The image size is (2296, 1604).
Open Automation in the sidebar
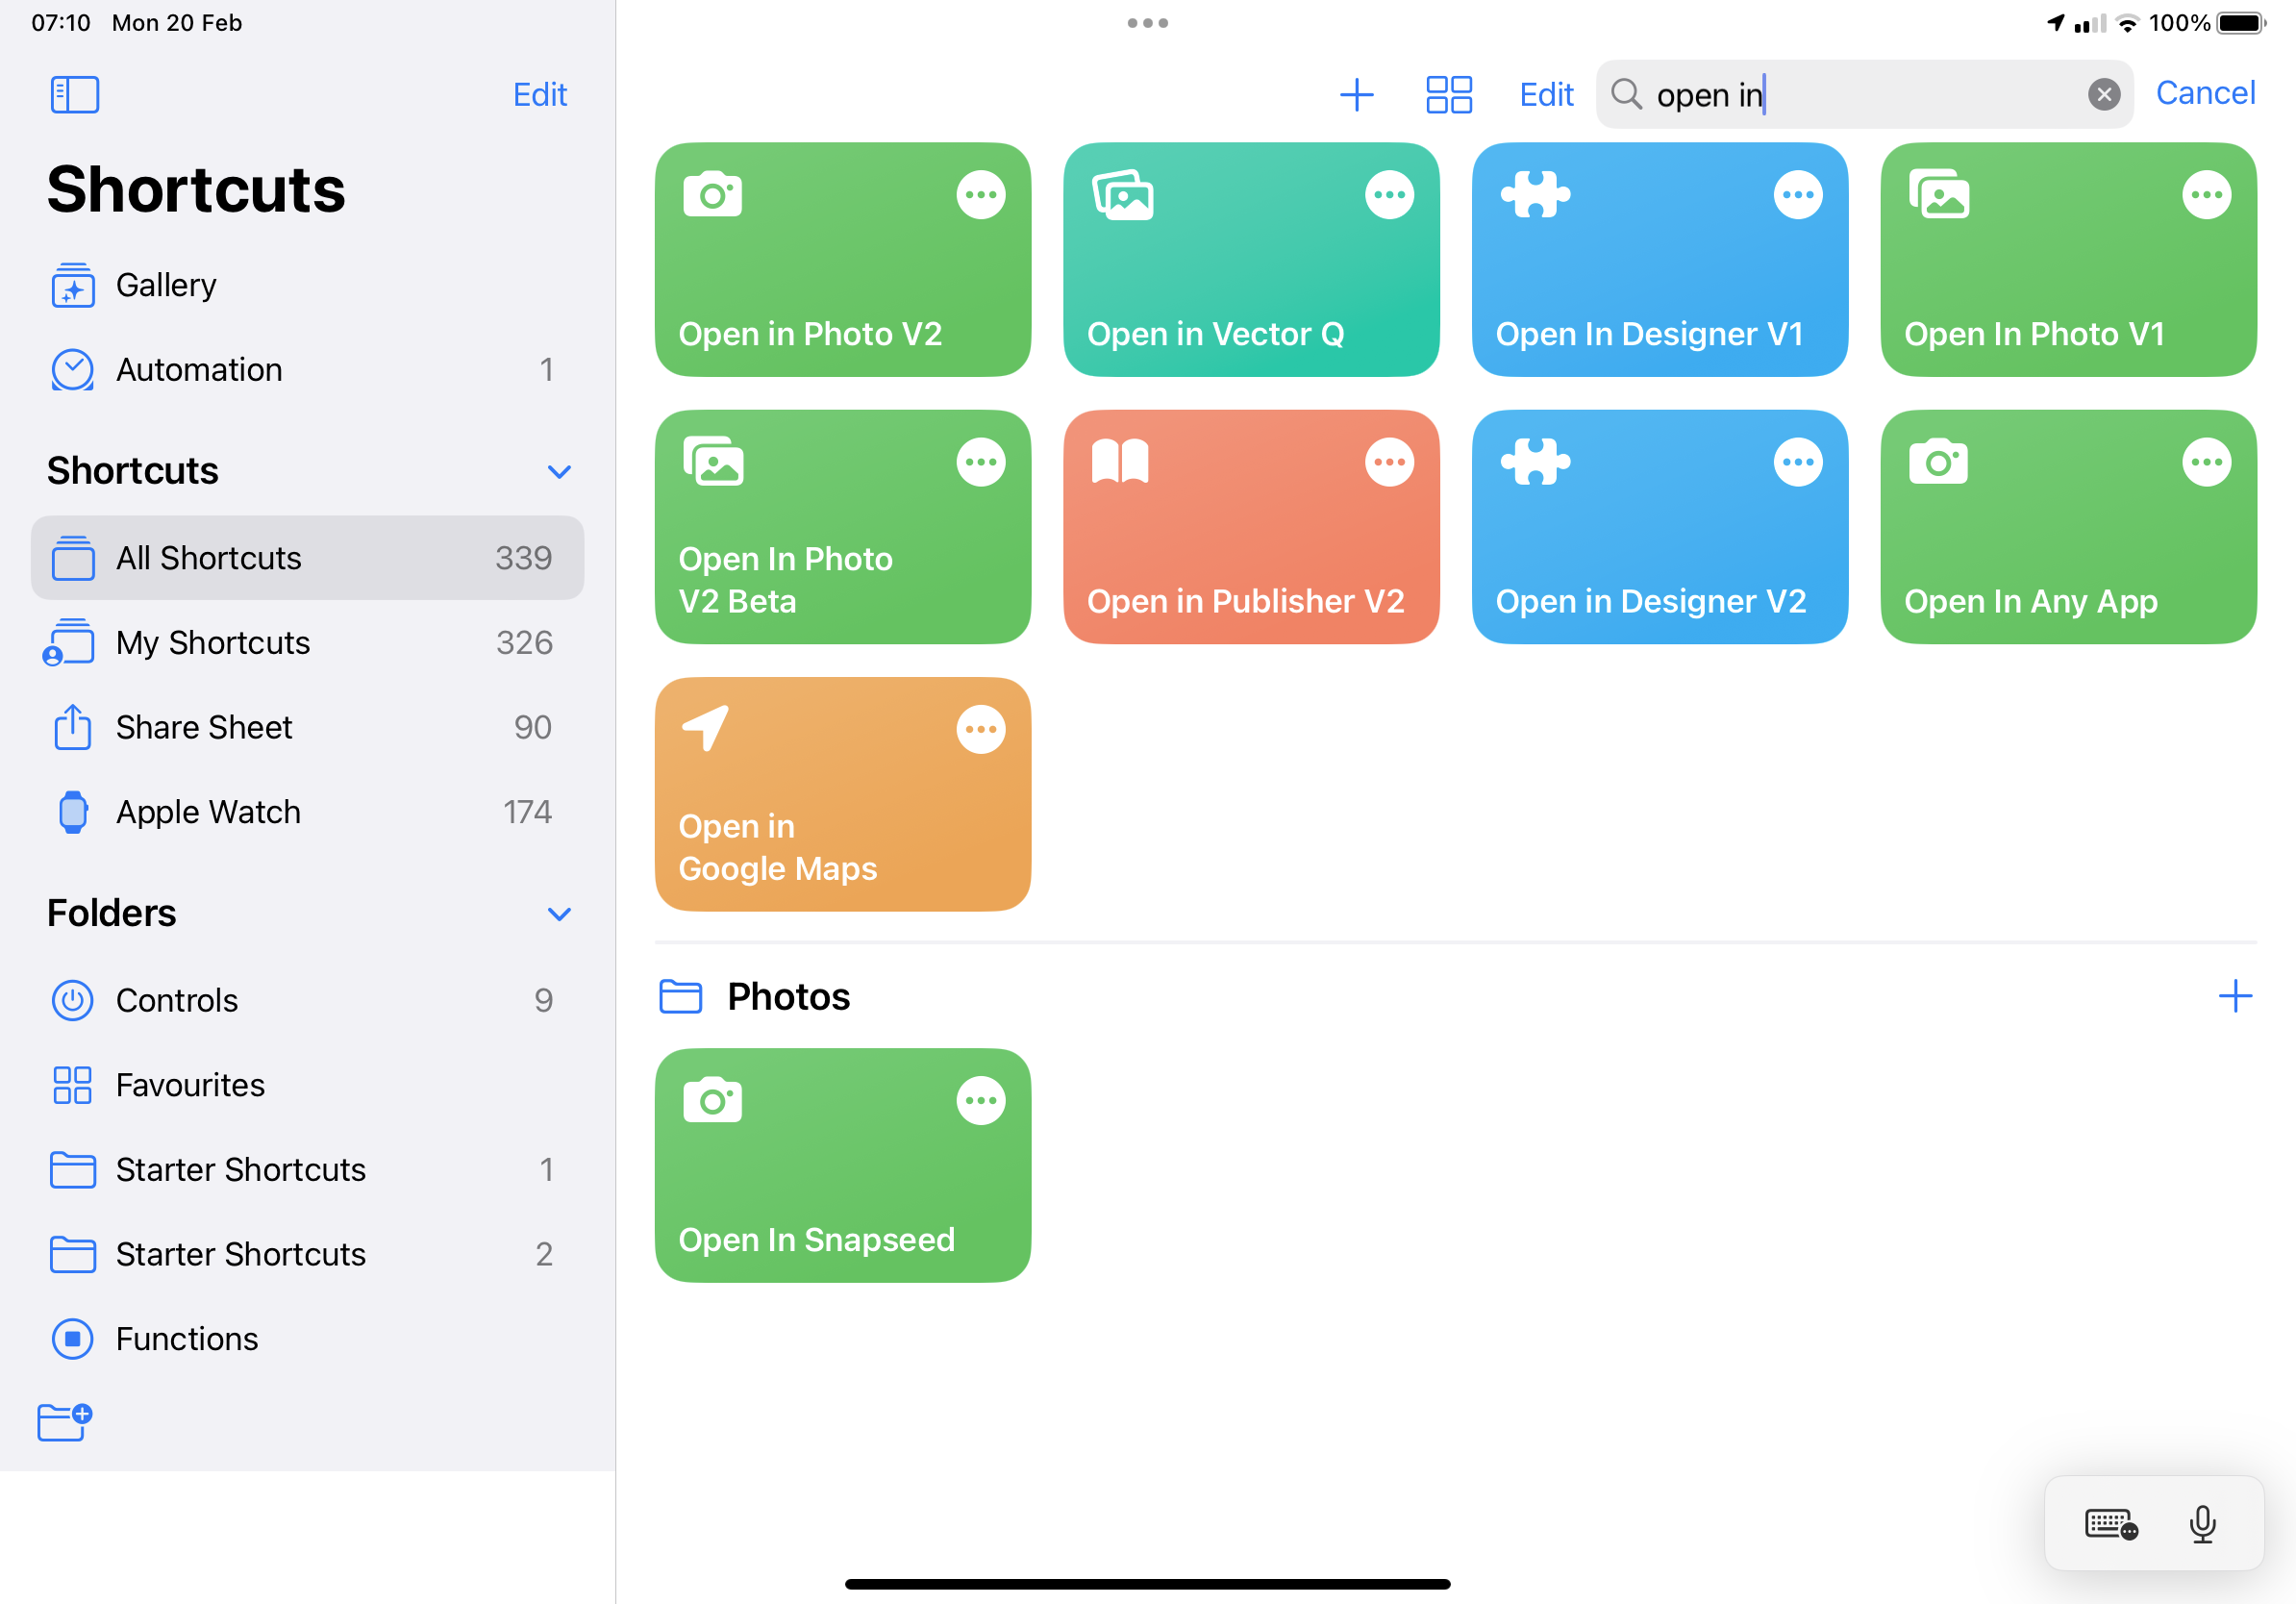pos(307,370)
